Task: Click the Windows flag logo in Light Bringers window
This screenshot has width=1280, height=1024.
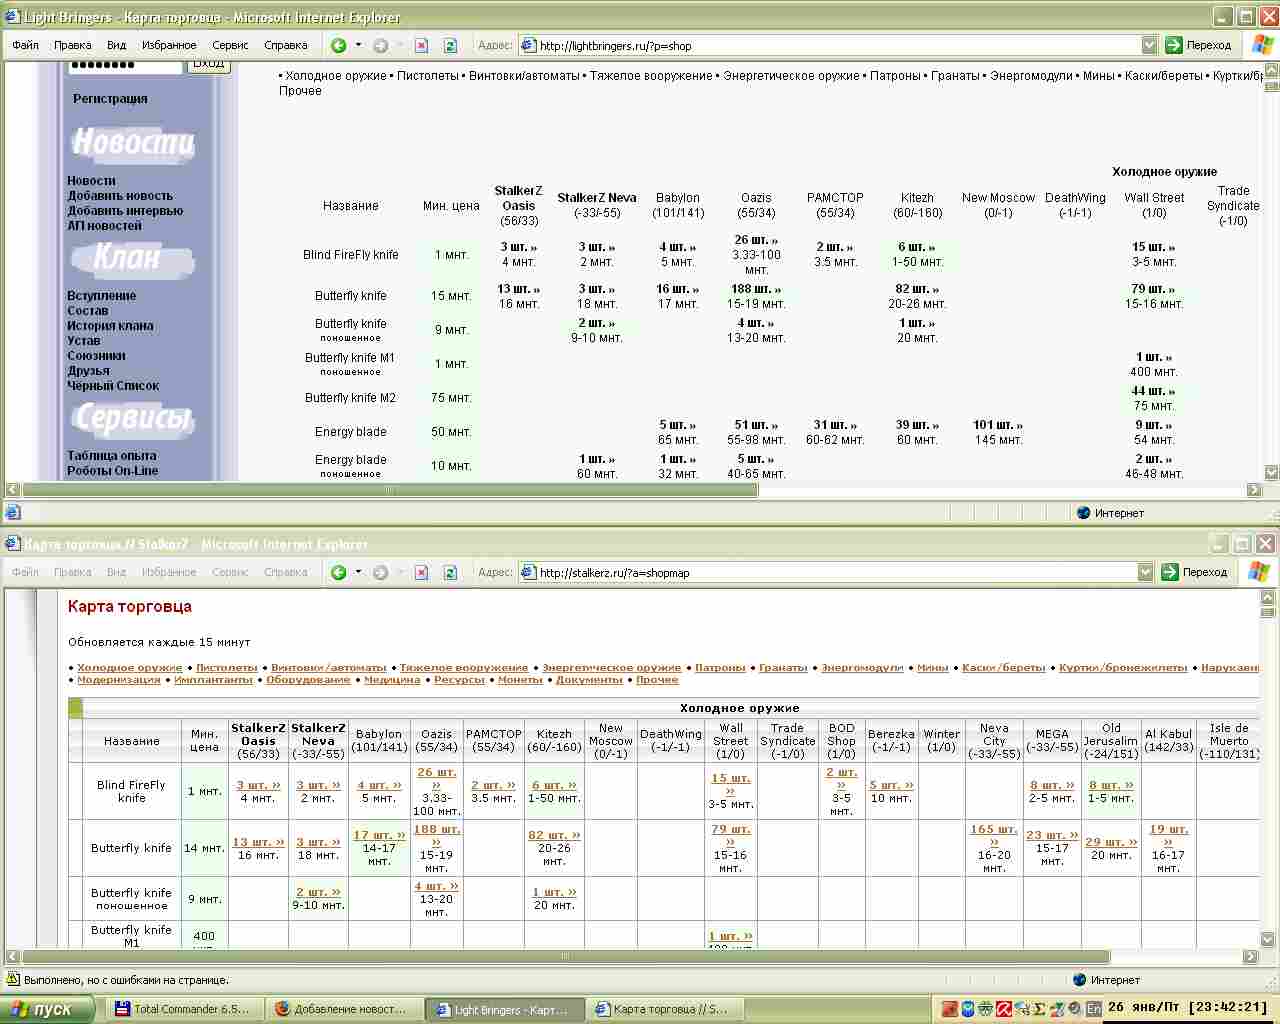Action: pos(1262,45)
